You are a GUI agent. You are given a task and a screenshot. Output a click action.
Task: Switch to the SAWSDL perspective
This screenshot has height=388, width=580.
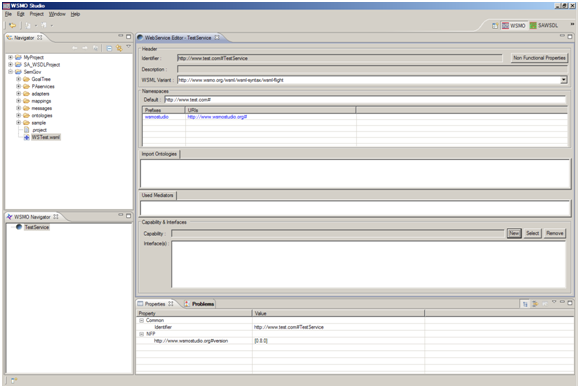(544, 26)
